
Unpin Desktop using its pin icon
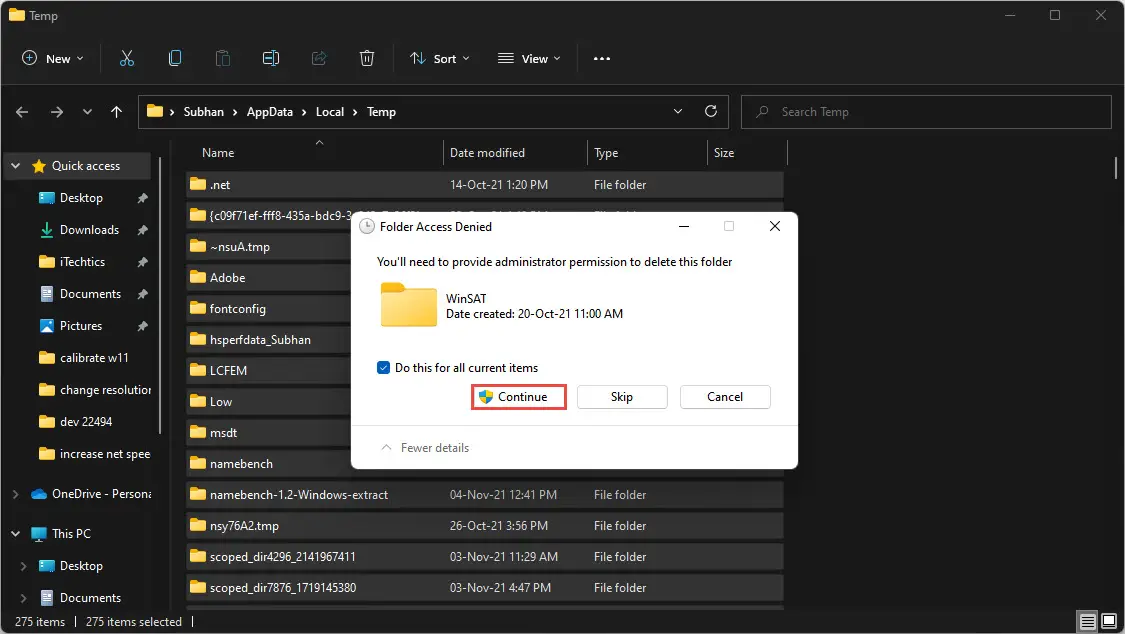142,198
